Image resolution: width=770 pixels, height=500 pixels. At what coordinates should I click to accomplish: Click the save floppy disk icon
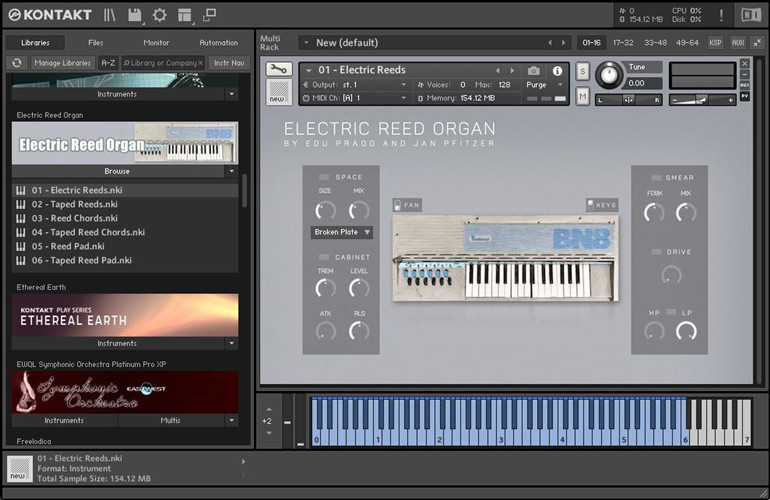click(135, 15)
